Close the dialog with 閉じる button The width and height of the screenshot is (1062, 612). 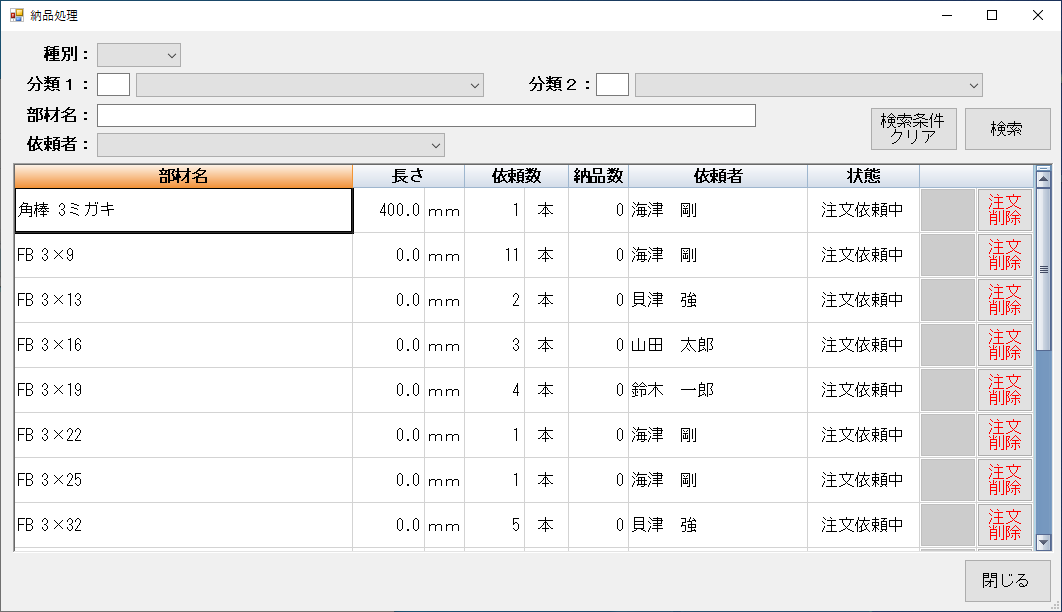tap(1007, 581)
